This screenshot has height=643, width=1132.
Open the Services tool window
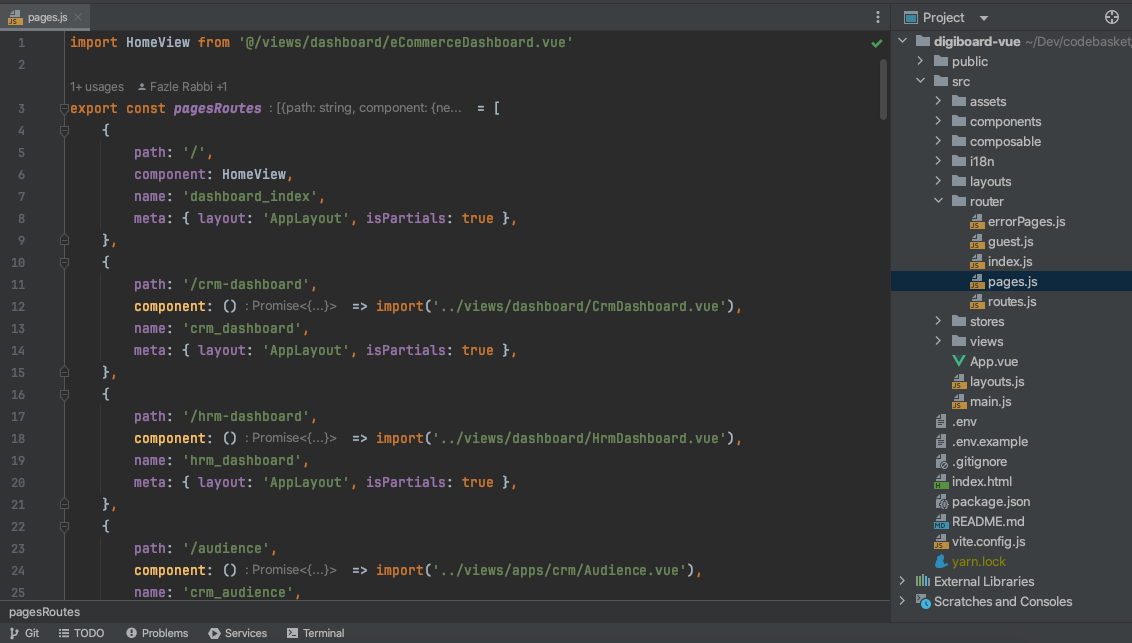(237, 633)
